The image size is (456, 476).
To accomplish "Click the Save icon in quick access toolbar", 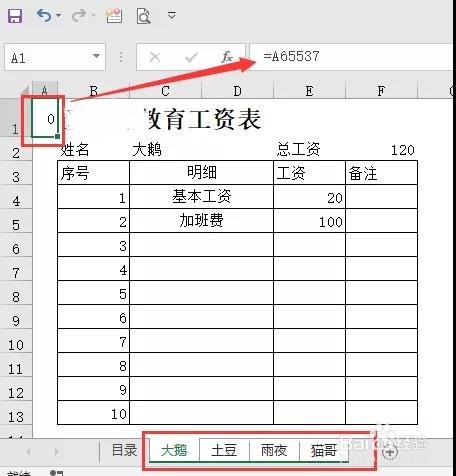I will pos(15,15).
